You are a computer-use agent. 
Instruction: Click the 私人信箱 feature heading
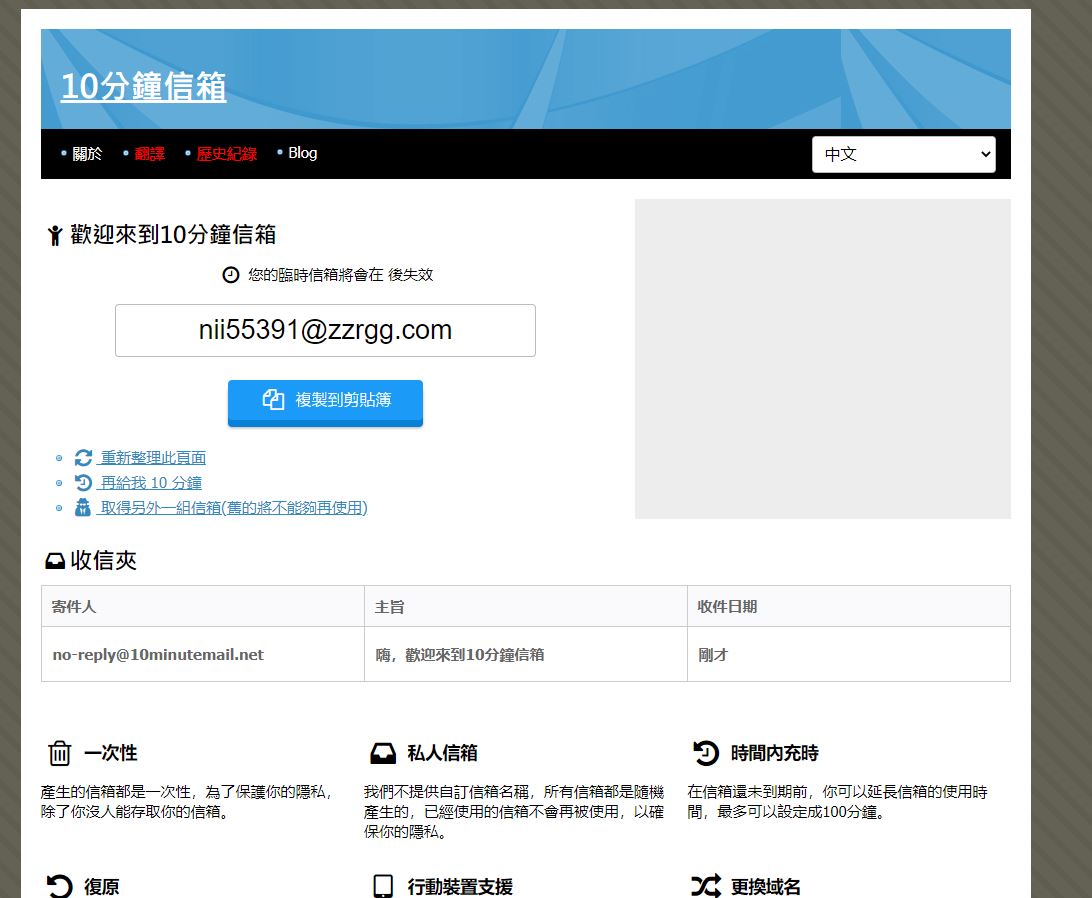(x=442, y=753)
